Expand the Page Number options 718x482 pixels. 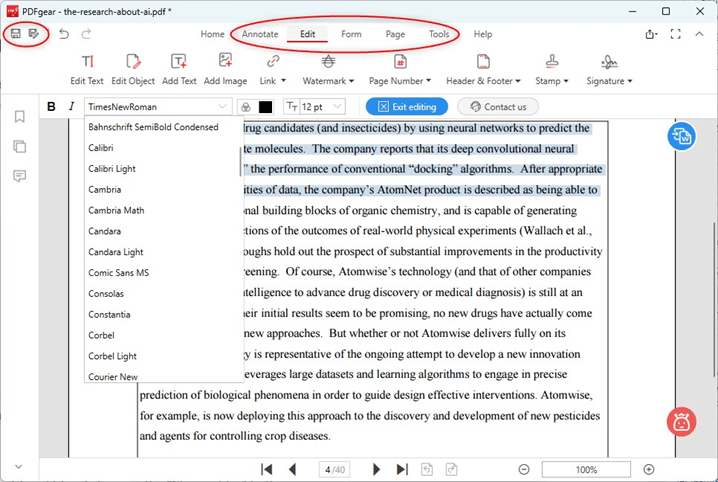pyautogui.click(x=400, y=69)
